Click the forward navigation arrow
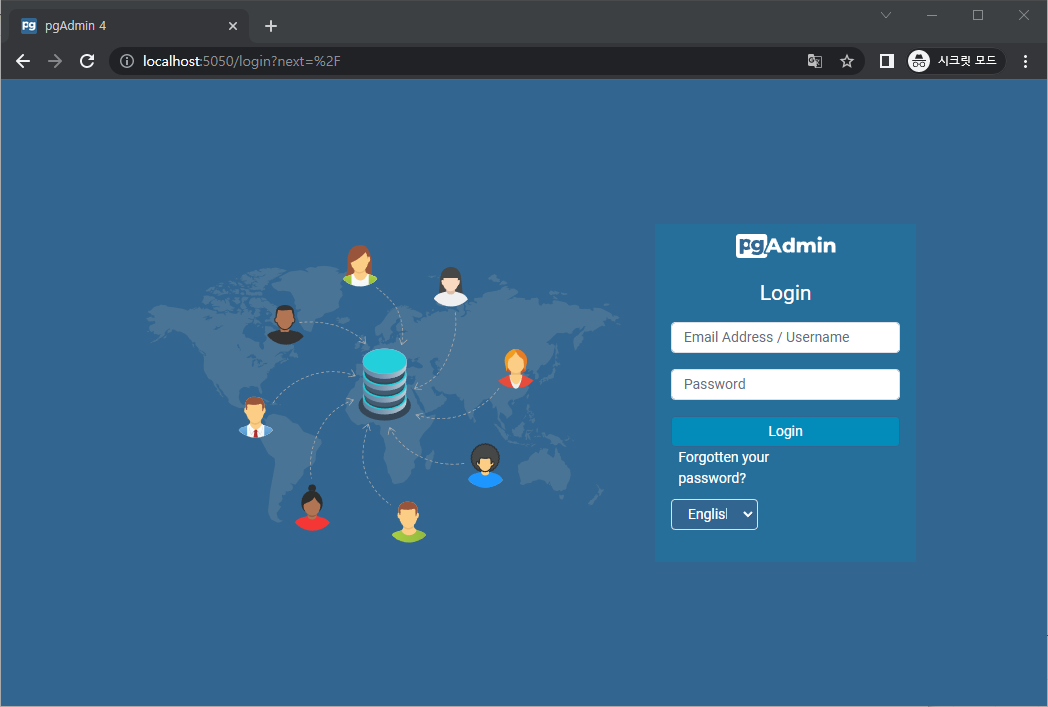 tap(55, 61)
